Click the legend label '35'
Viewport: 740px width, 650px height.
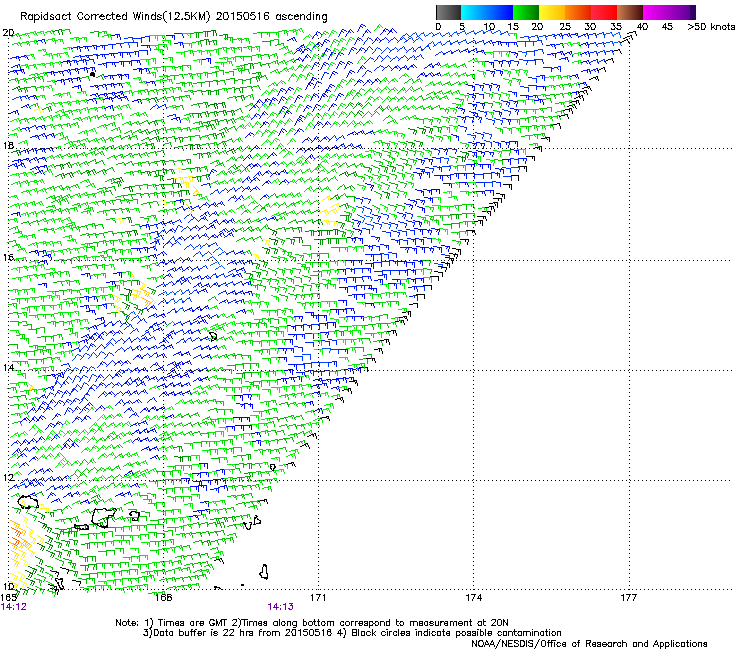coord(616,27)
